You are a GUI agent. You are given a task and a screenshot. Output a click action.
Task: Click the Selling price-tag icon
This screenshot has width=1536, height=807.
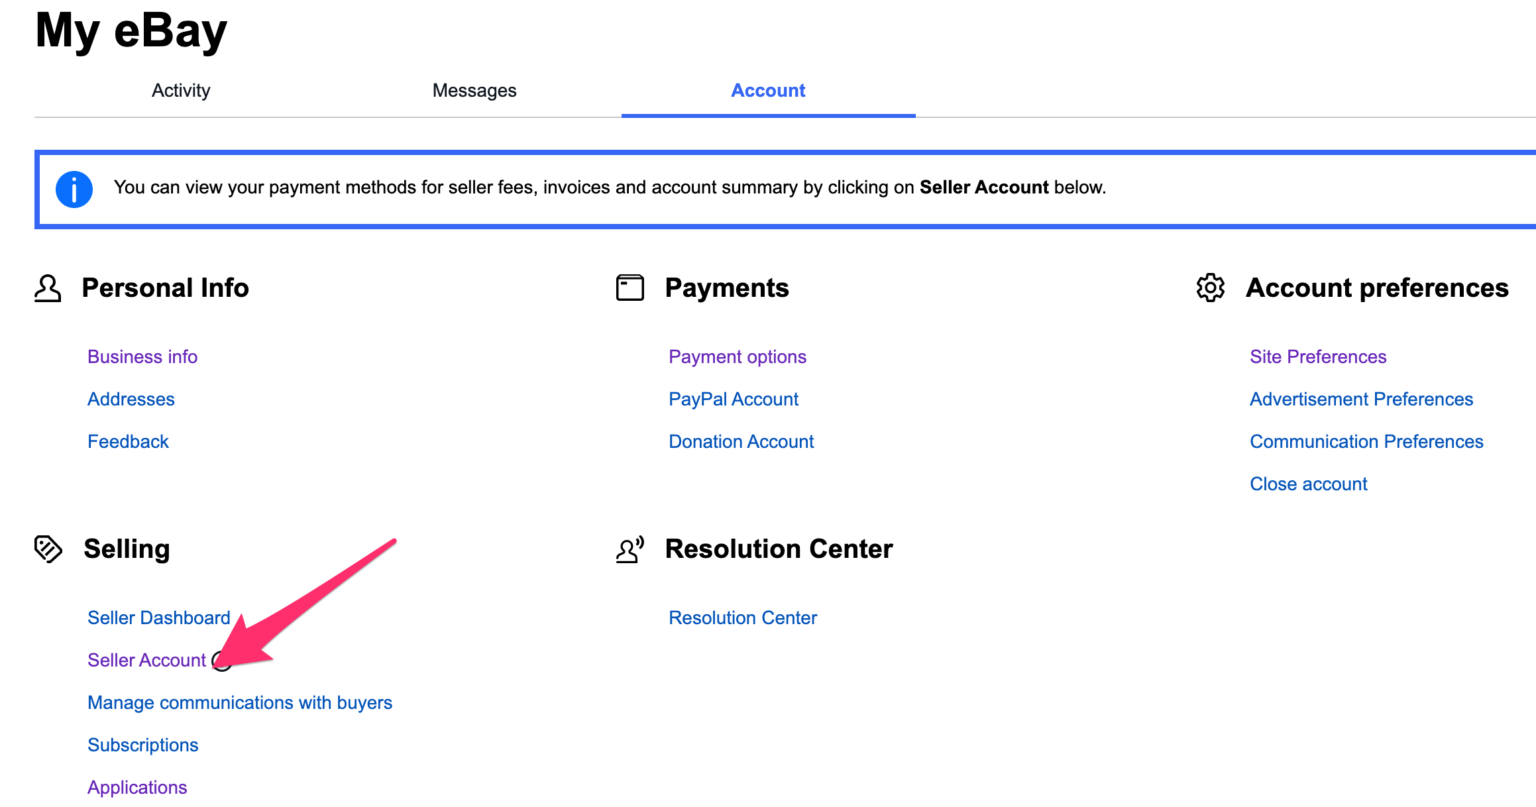tap(47, 548)
